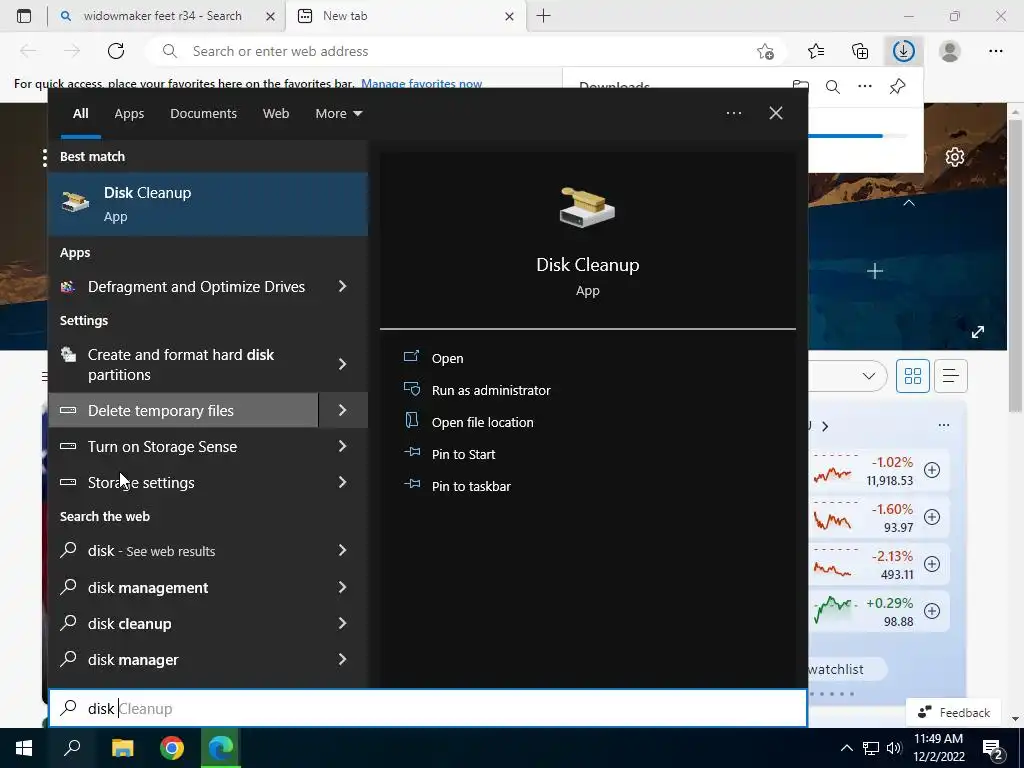Open Edge Downloads toolbar button
The height and width of the screenshot is (768, 1024).
tap(904, 51)
